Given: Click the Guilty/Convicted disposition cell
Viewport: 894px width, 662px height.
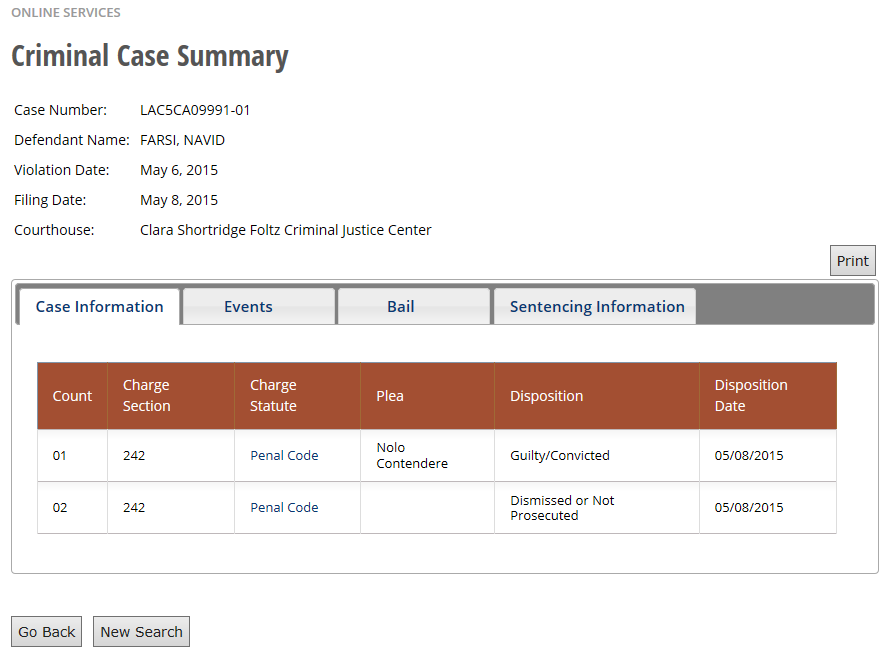Looking at the screenshot, I should click(597, 456).
